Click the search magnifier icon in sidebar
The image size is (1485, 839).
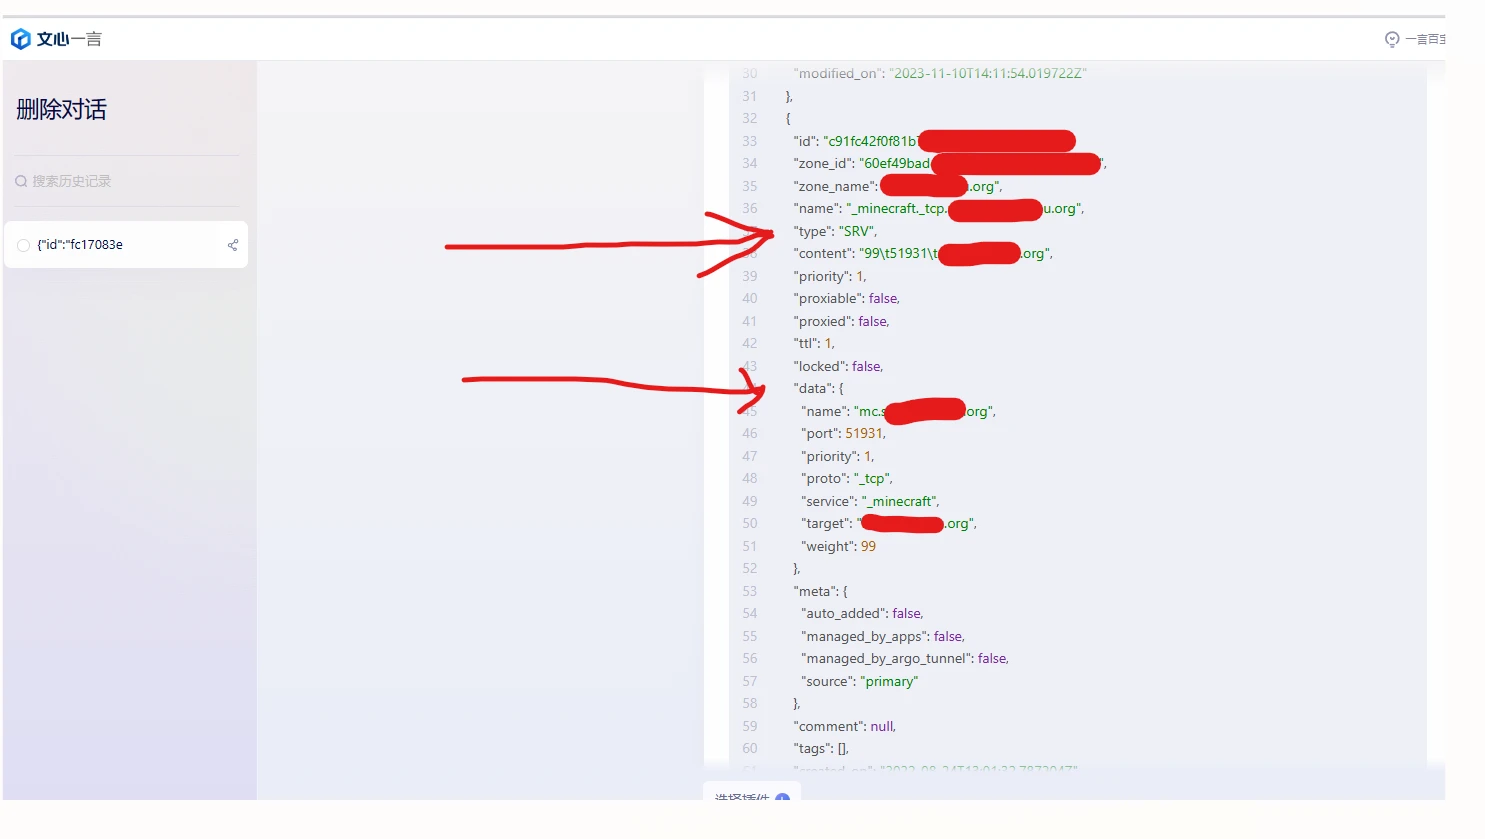21,181
